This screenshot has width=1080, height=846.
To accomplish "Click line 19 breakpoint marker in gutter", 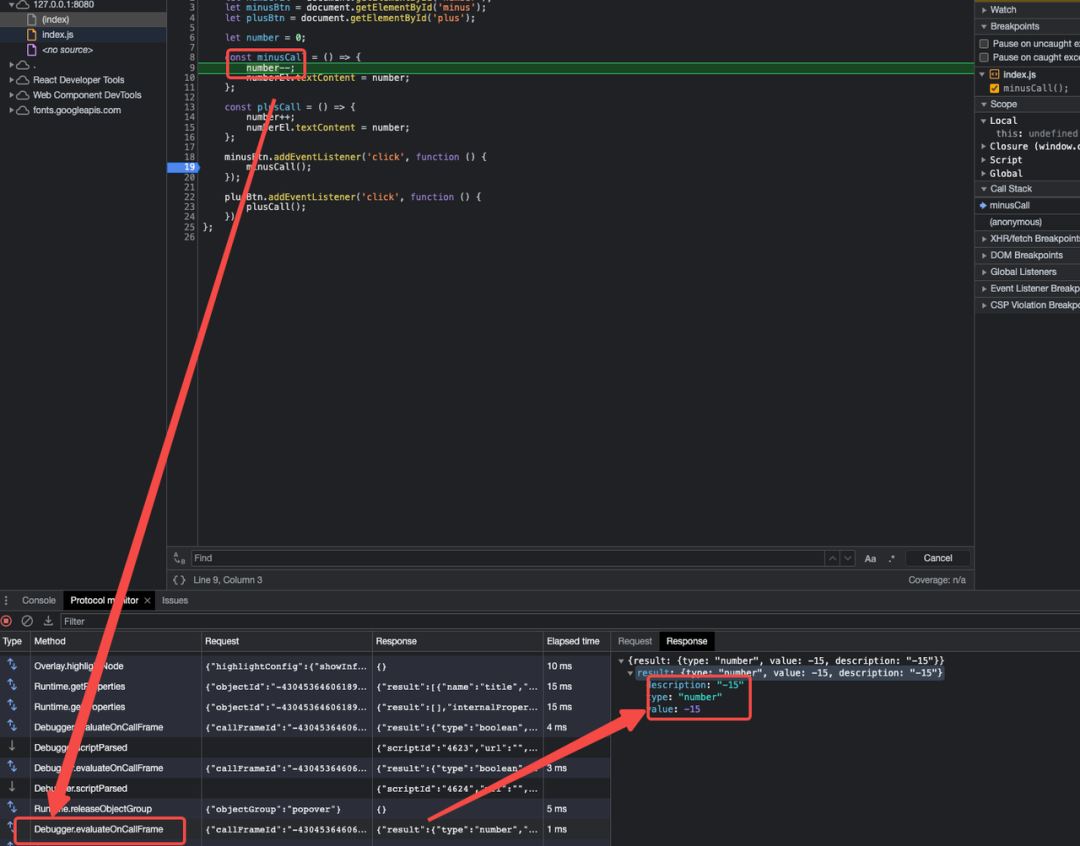I will coord(183,167).
